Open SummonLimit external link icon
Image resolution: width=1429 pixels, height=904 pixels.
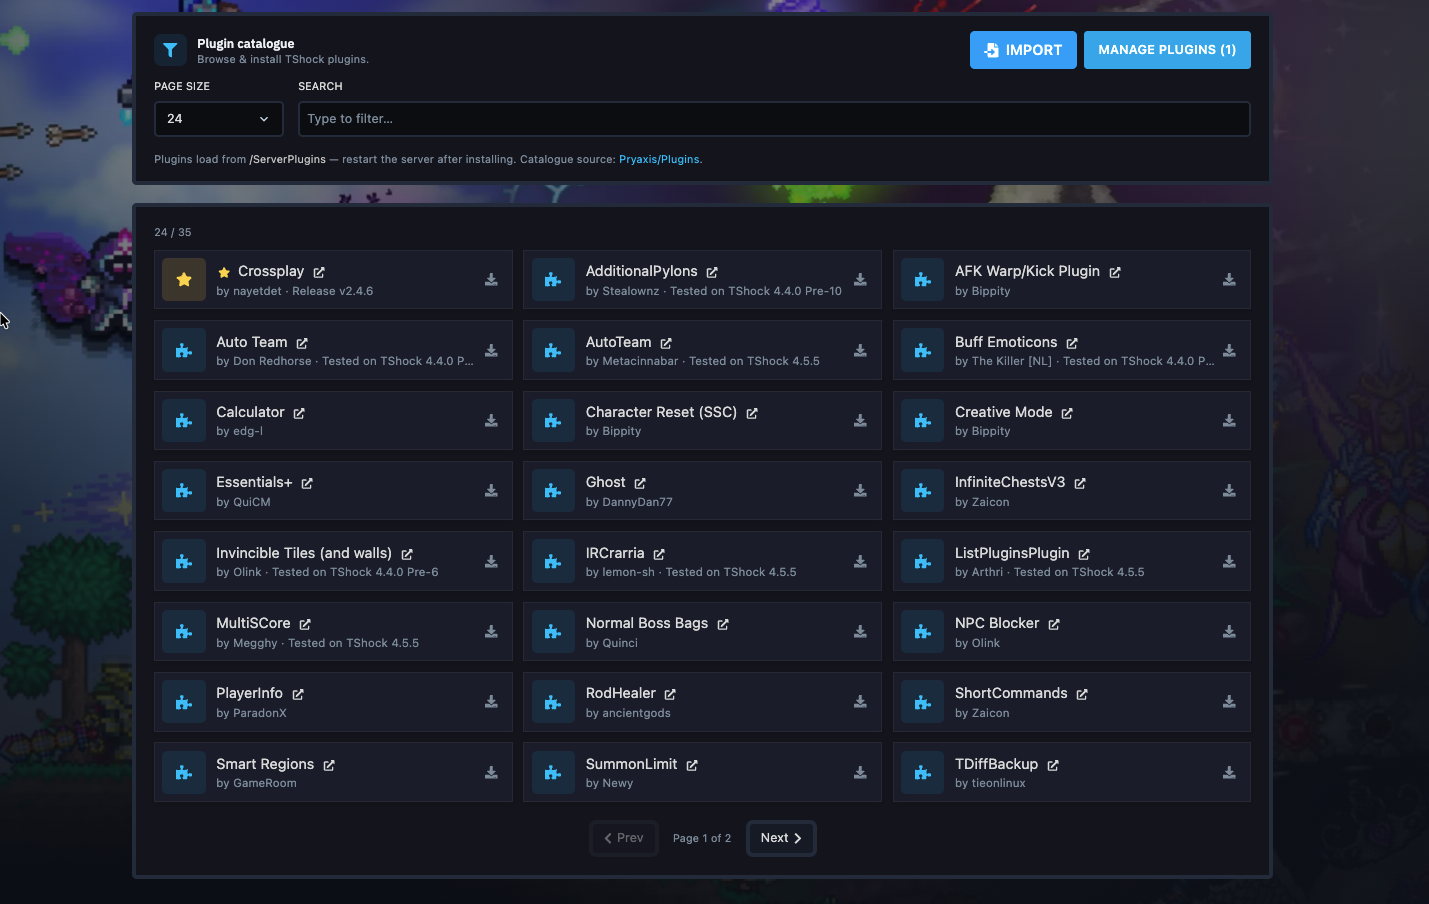pyautogui.click(x=692, y=765)
